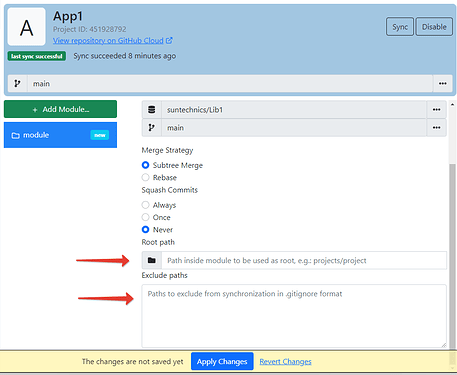This screenshot has width=457, height=375.
Task: Set Squash Commits to Never
Action: [145, 229]
